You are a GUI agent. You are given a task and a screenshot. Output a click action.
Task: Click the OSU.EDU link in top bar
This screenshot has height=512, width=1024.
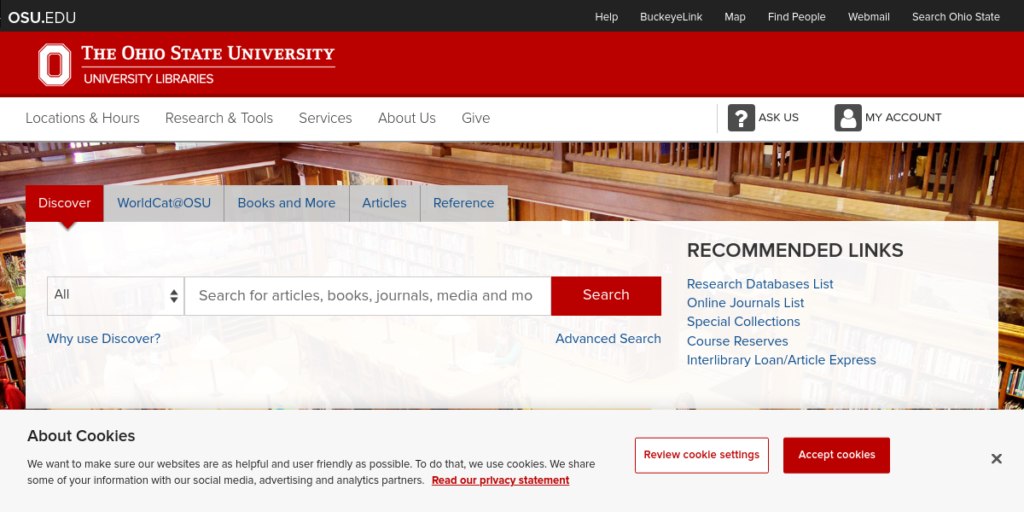click(42, 17)
